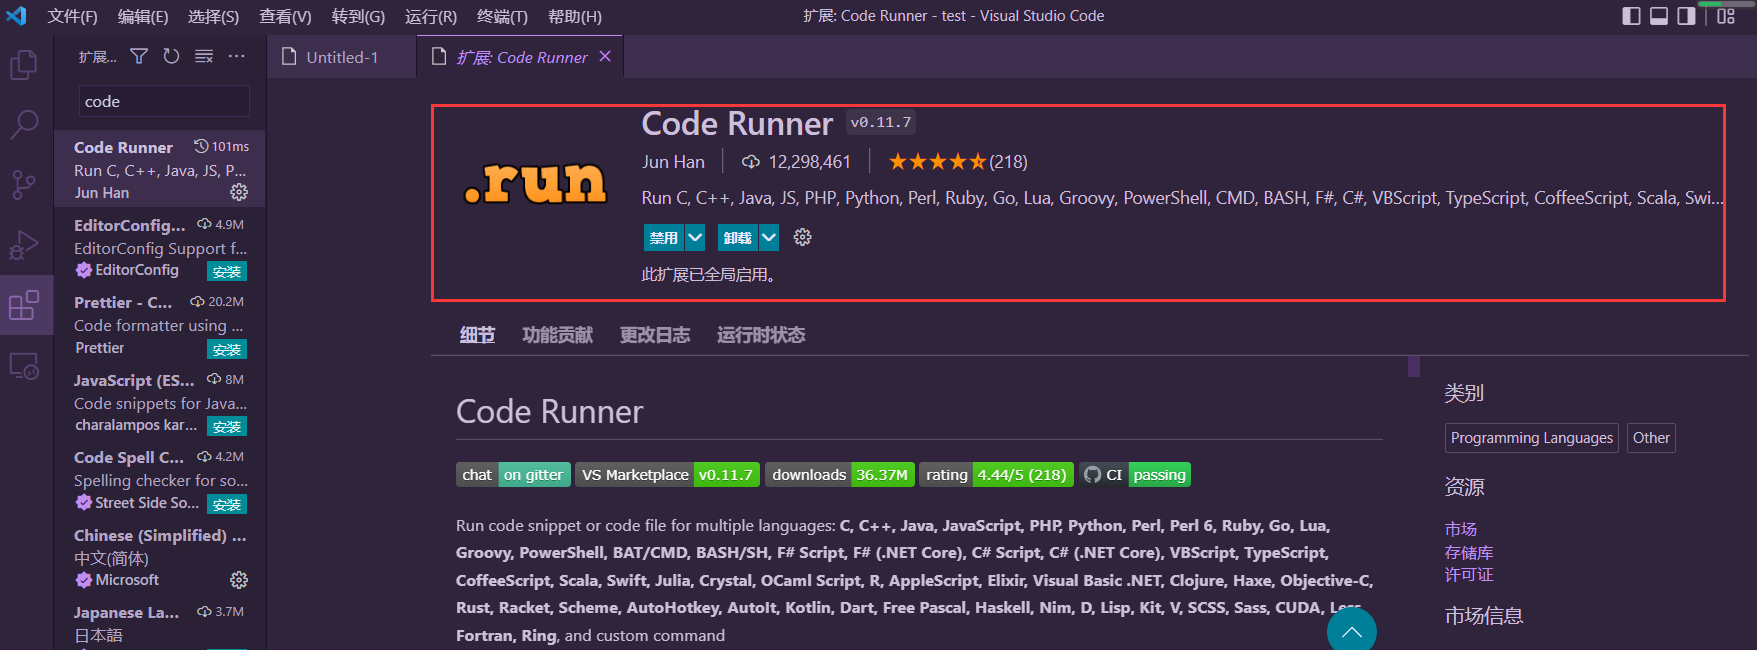Toggle bottom panel layout icon

1659,16
